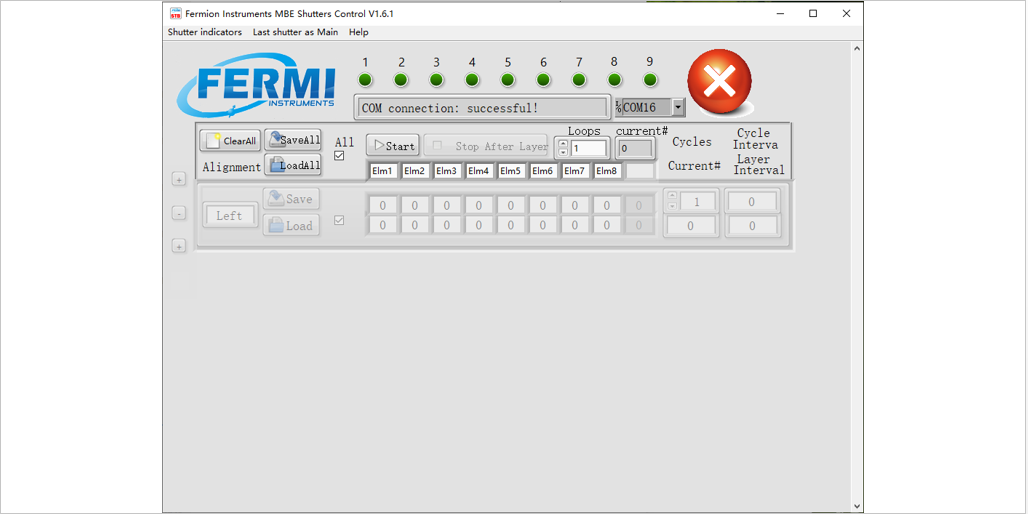Viewport: 1028px width, 514px height.
Task: Toggle the layer row's enable checkbox
Action: (x=339, y=220)
